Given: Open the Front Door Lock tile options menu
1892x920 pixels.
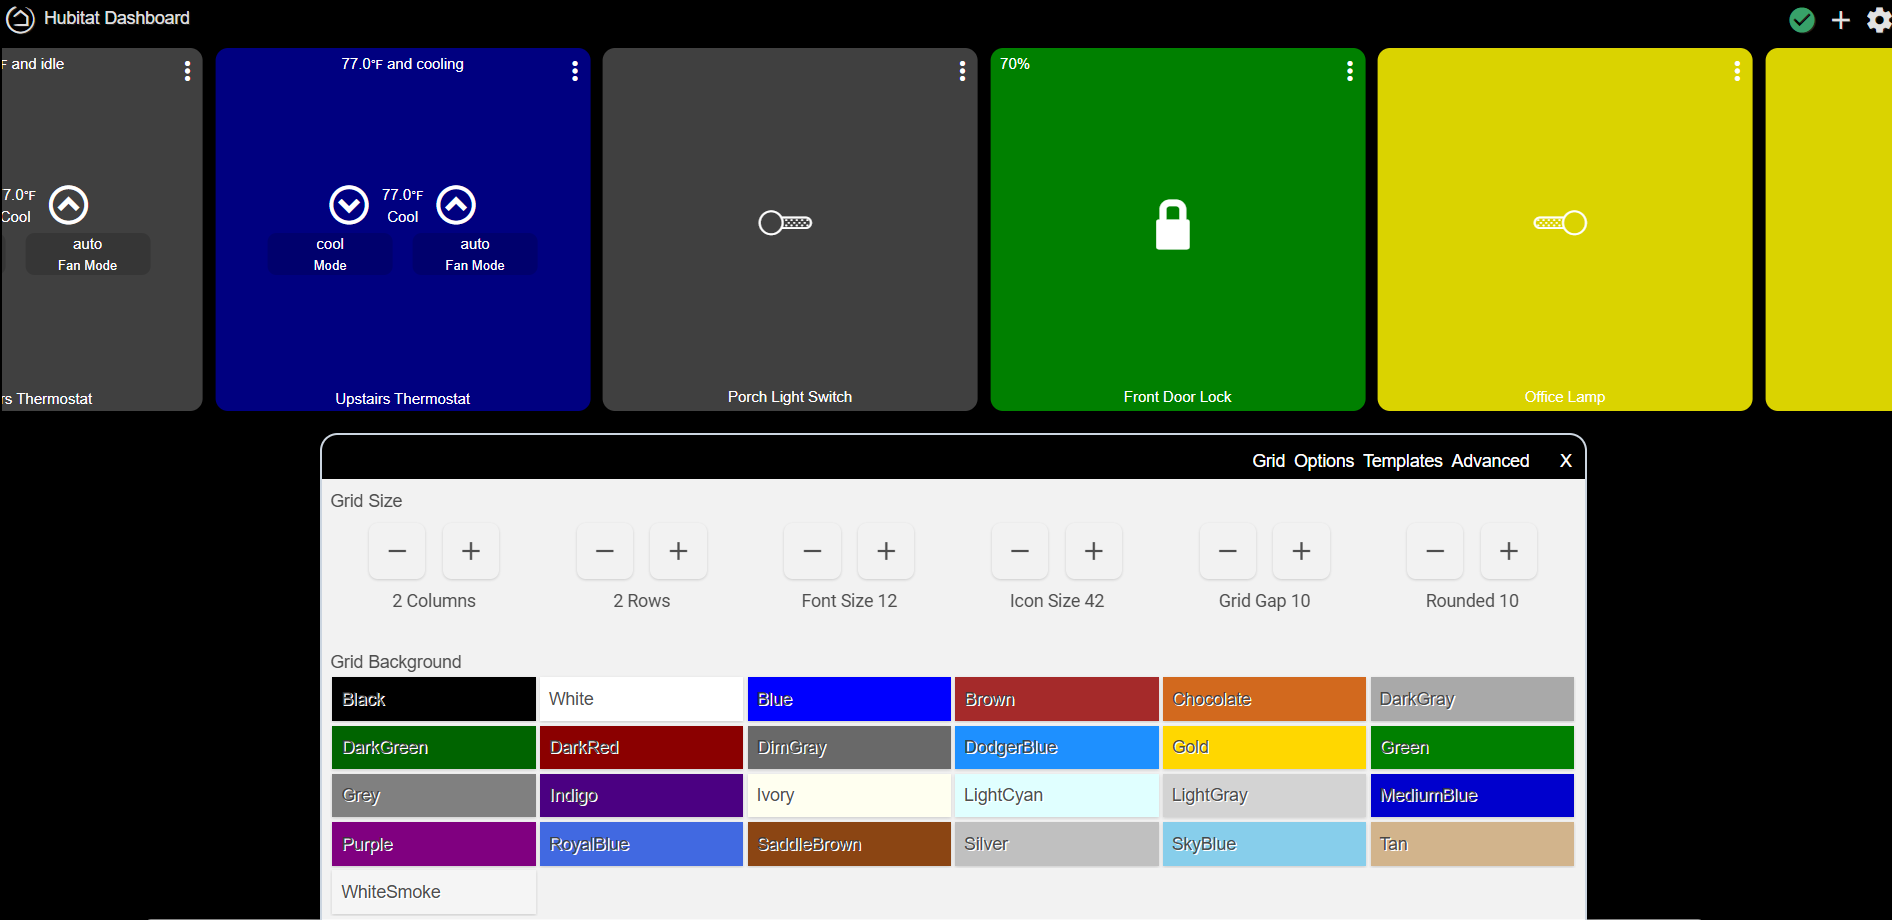Looking at the screenshot, I should (1349, 70).
